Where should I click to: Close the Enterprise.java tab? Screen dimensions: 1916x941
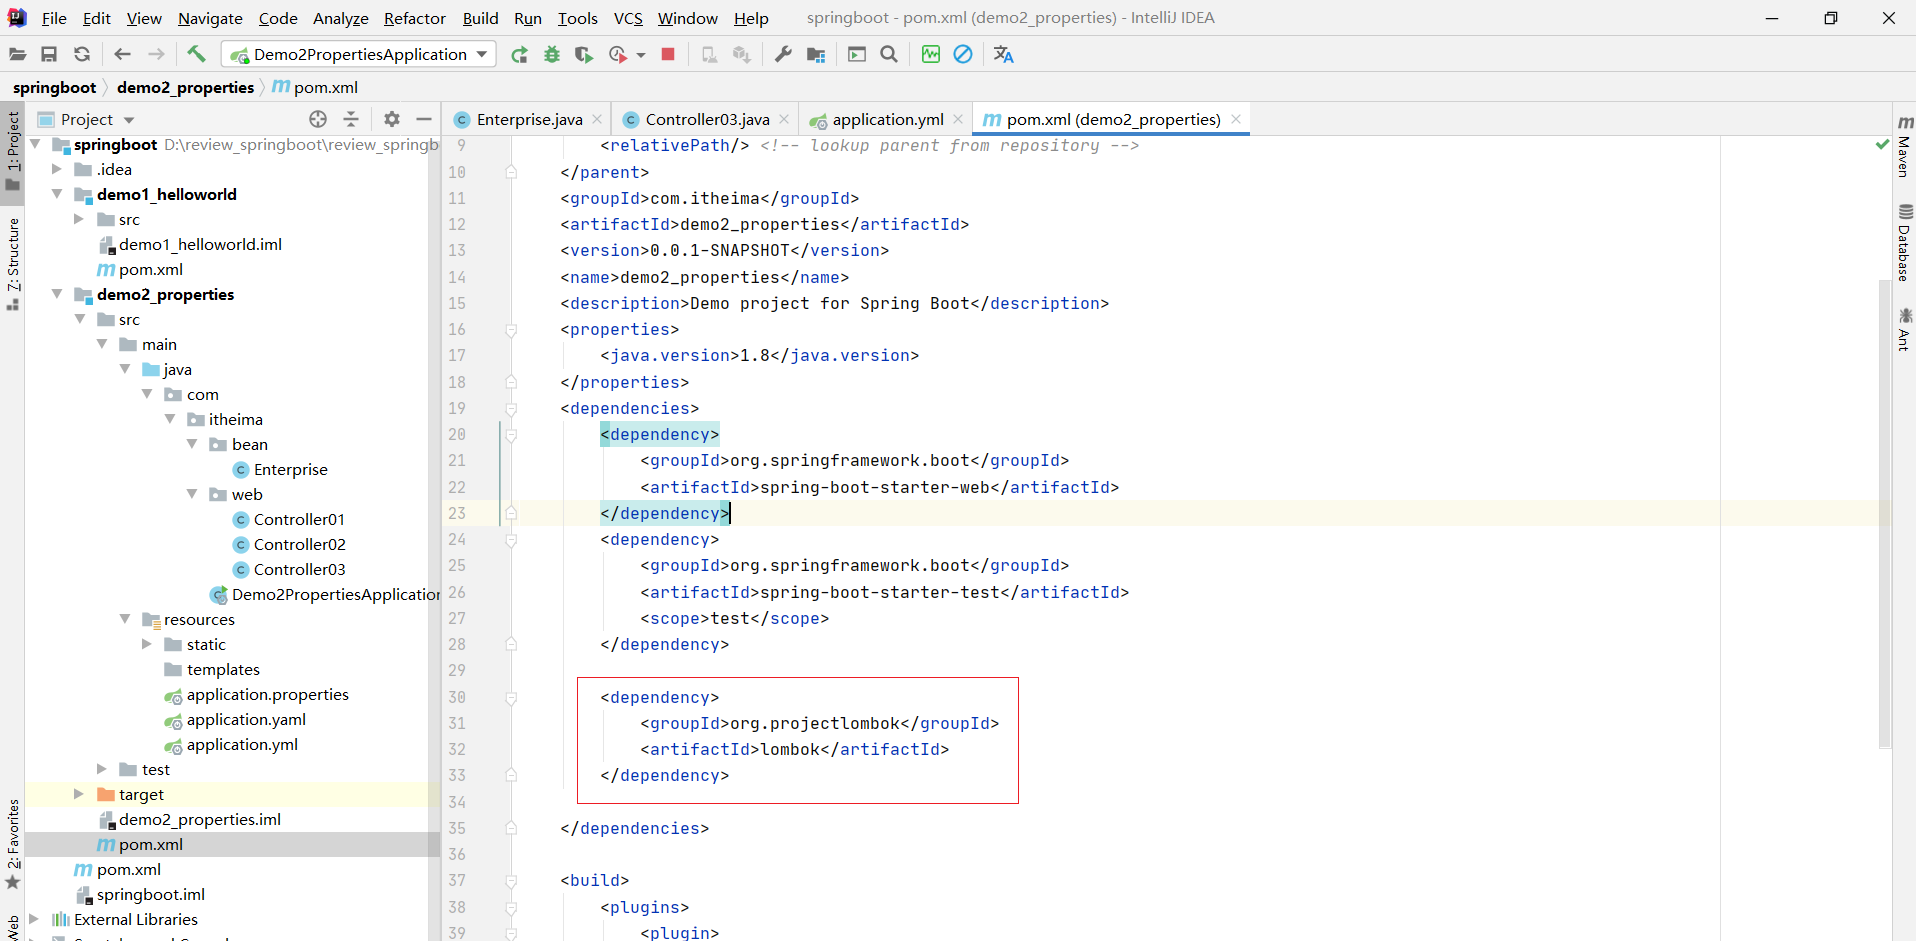pyautogui.click(x=597, y=119)
